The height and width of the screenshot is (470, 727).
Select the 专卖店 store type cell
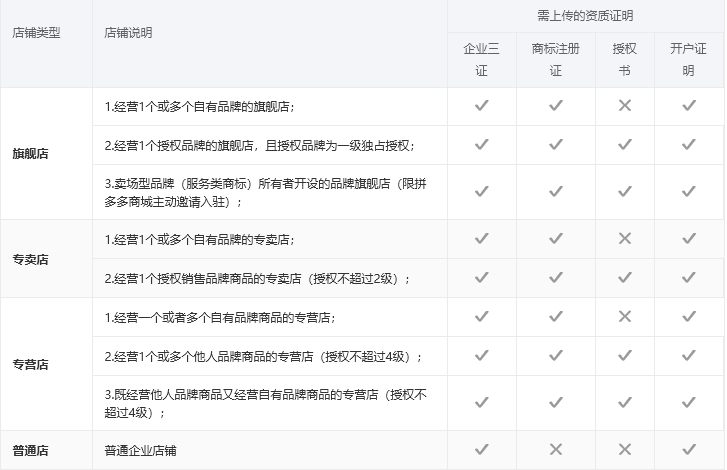pyautogui.click(x=31, y=260)
